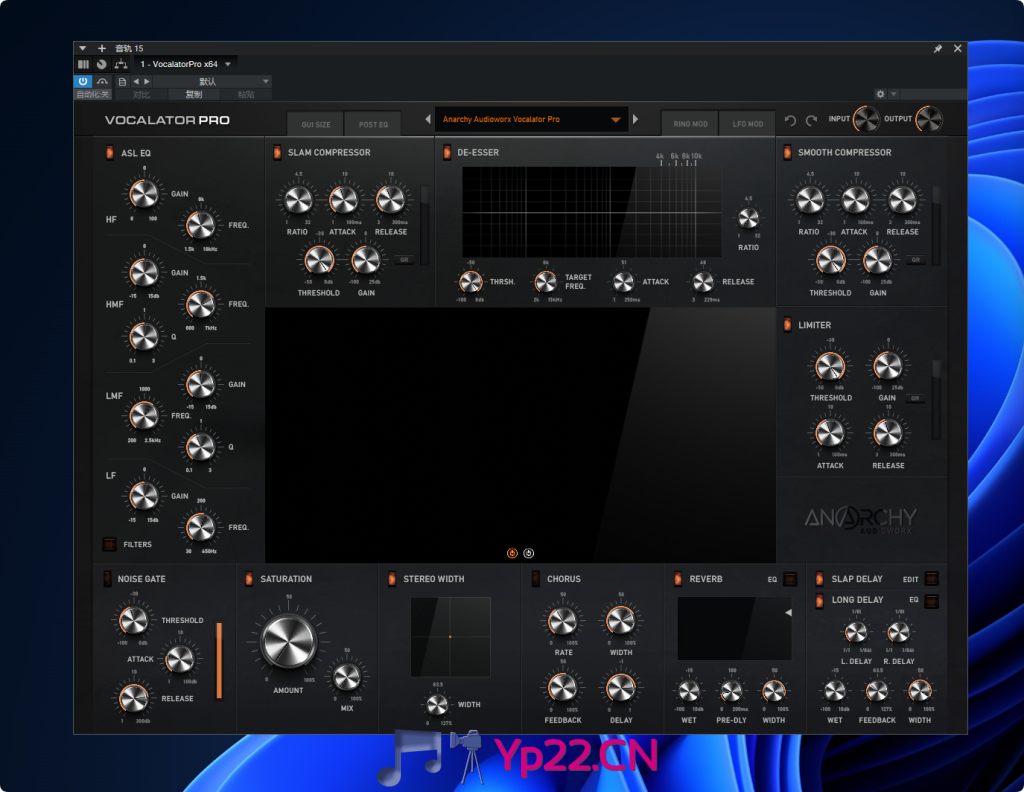The height and width of the screenshot is (792, 1024).
Task: Click right white circle icon below display
Action: click(x=528, y=553)
